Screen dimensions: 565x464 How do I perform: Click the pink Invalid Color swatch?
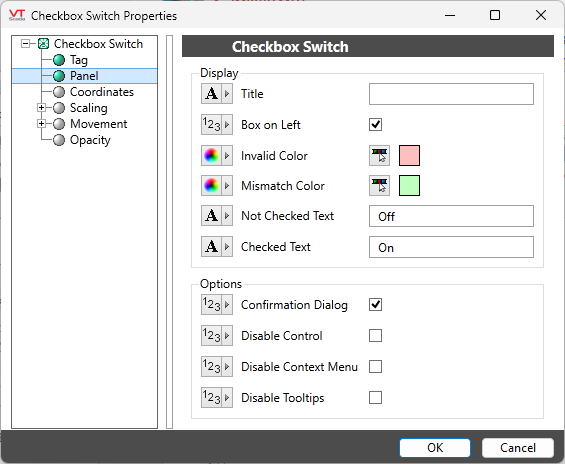[x=409, y=156]
